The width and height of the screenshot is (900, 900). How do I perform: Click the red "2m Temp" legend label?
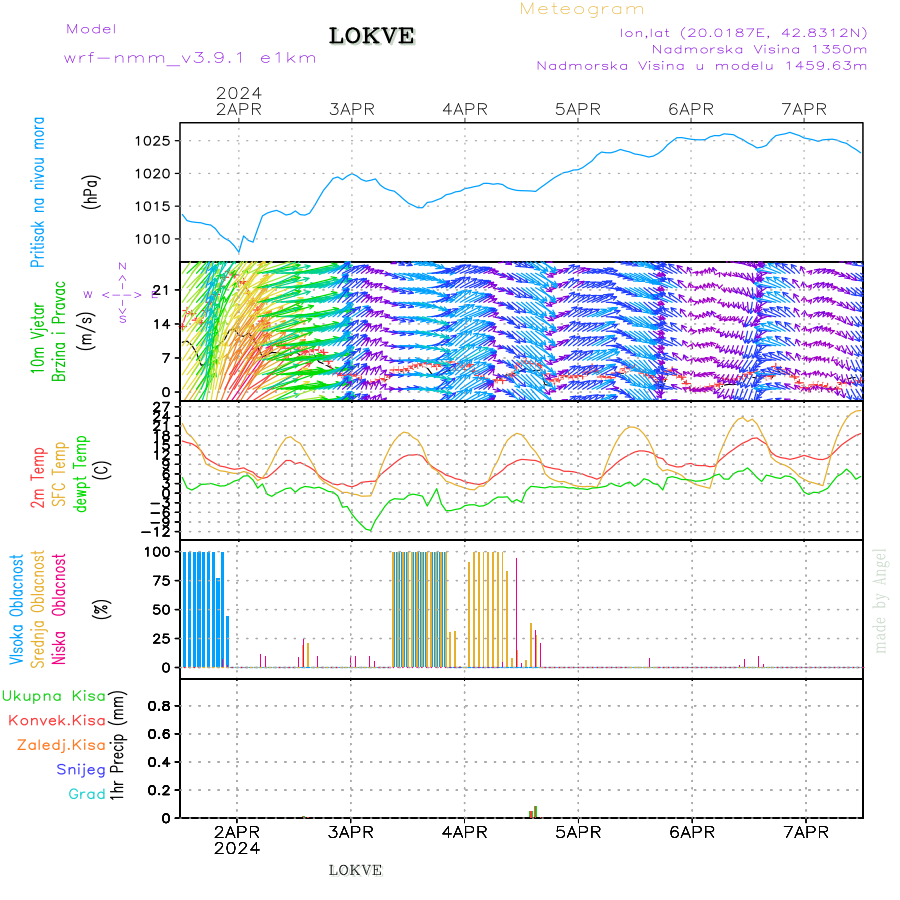click(37, 478)
